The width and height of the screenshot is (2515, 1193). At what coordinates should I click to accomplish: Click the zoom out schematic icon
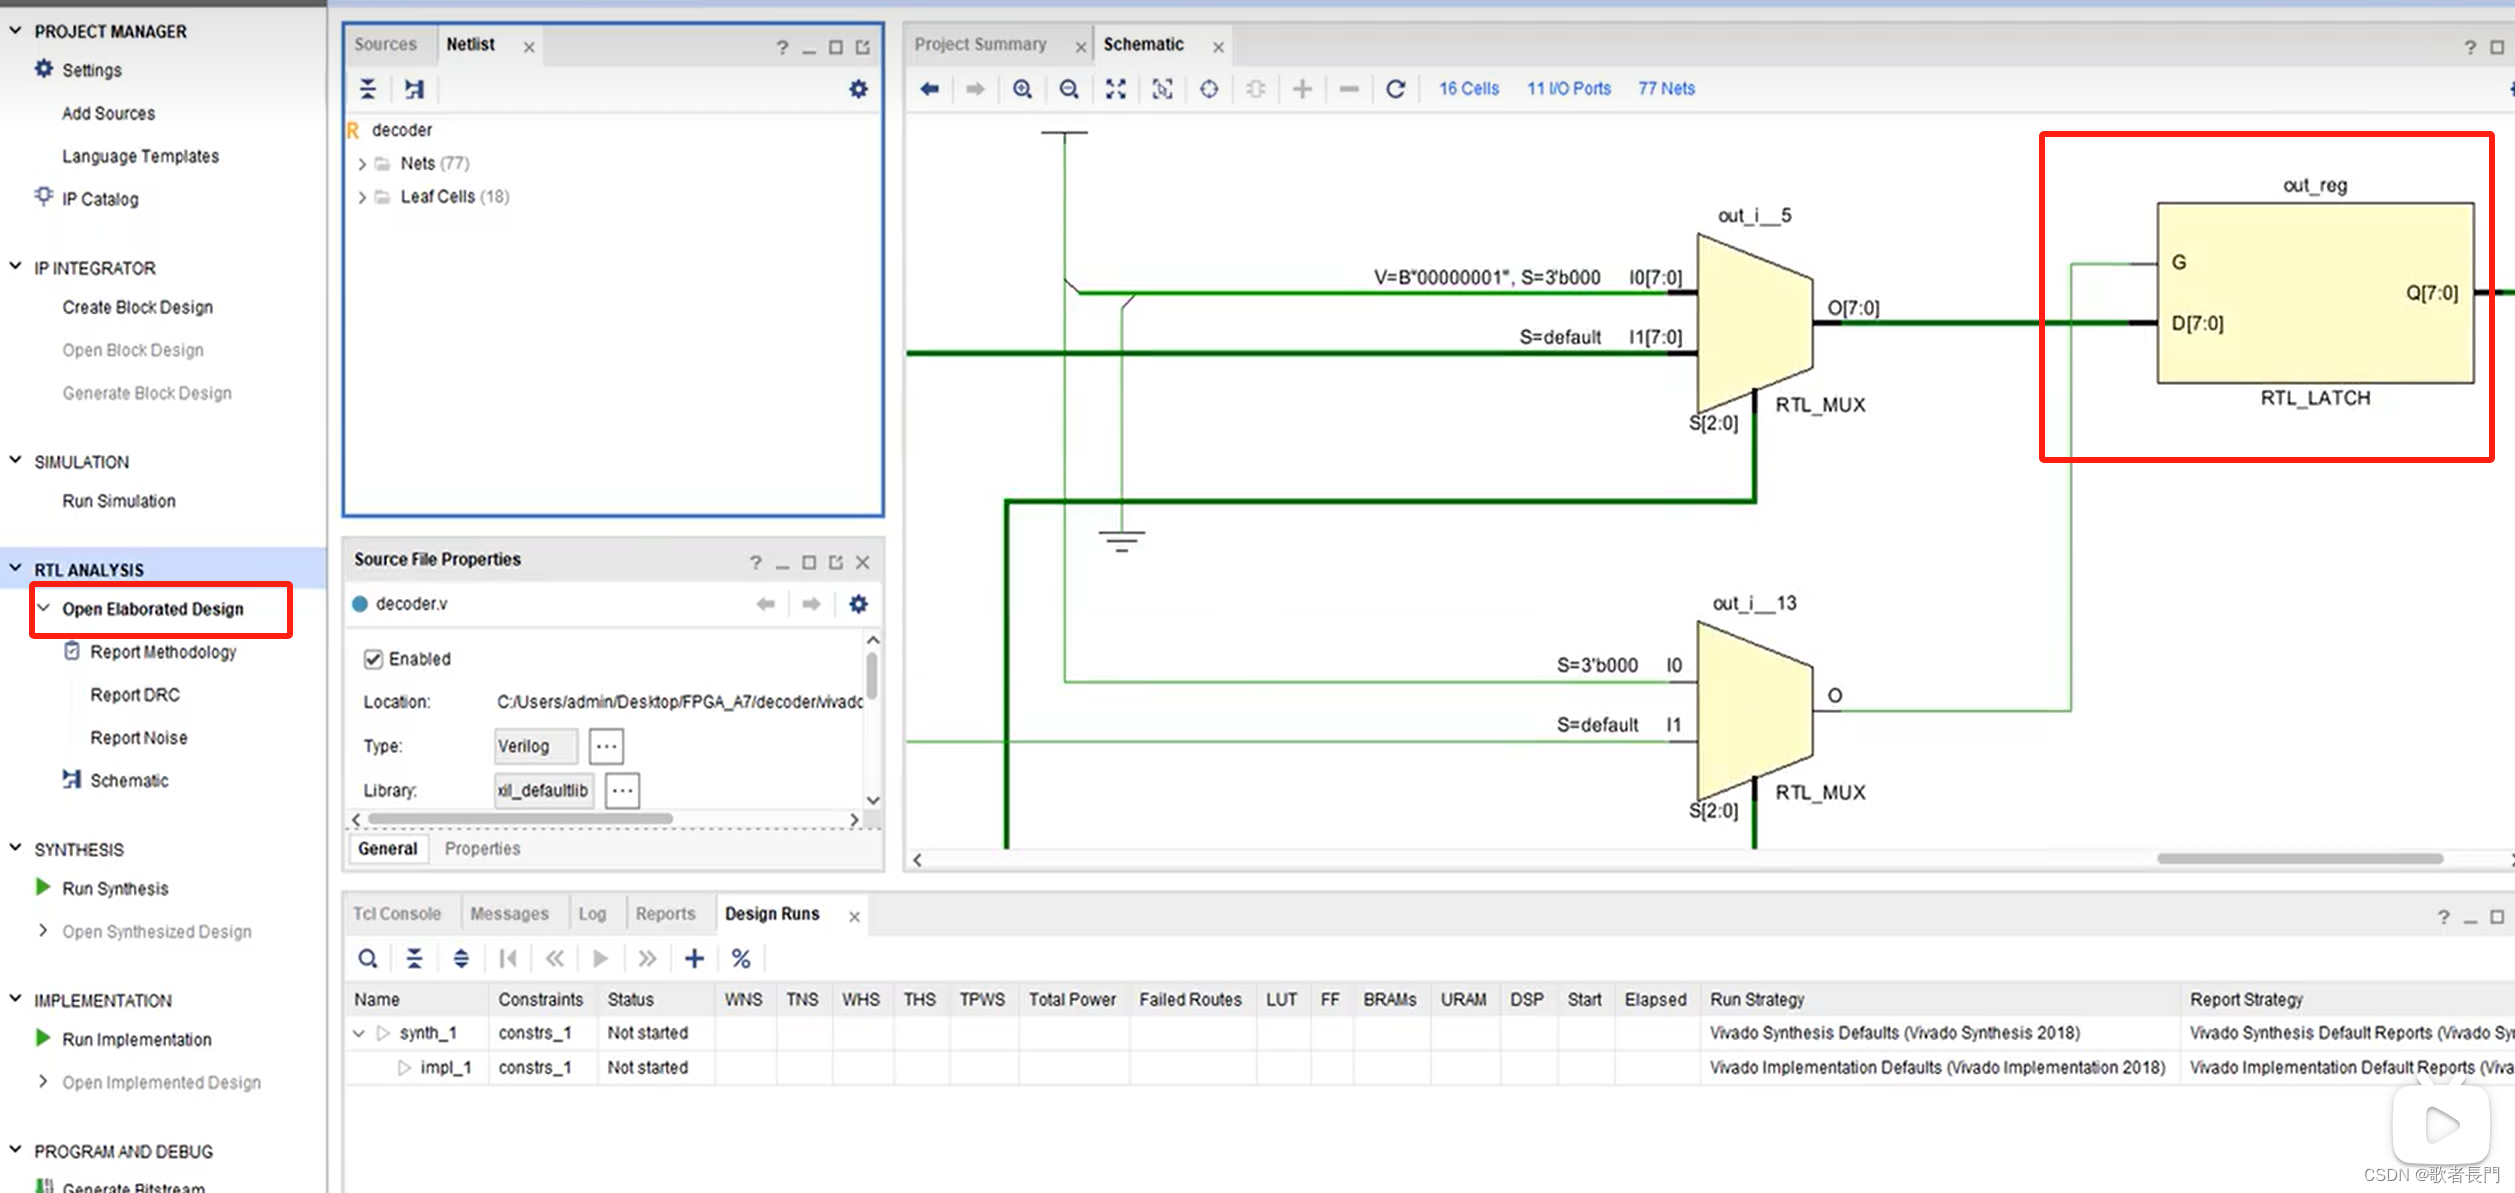click(x=1069, y=89)
